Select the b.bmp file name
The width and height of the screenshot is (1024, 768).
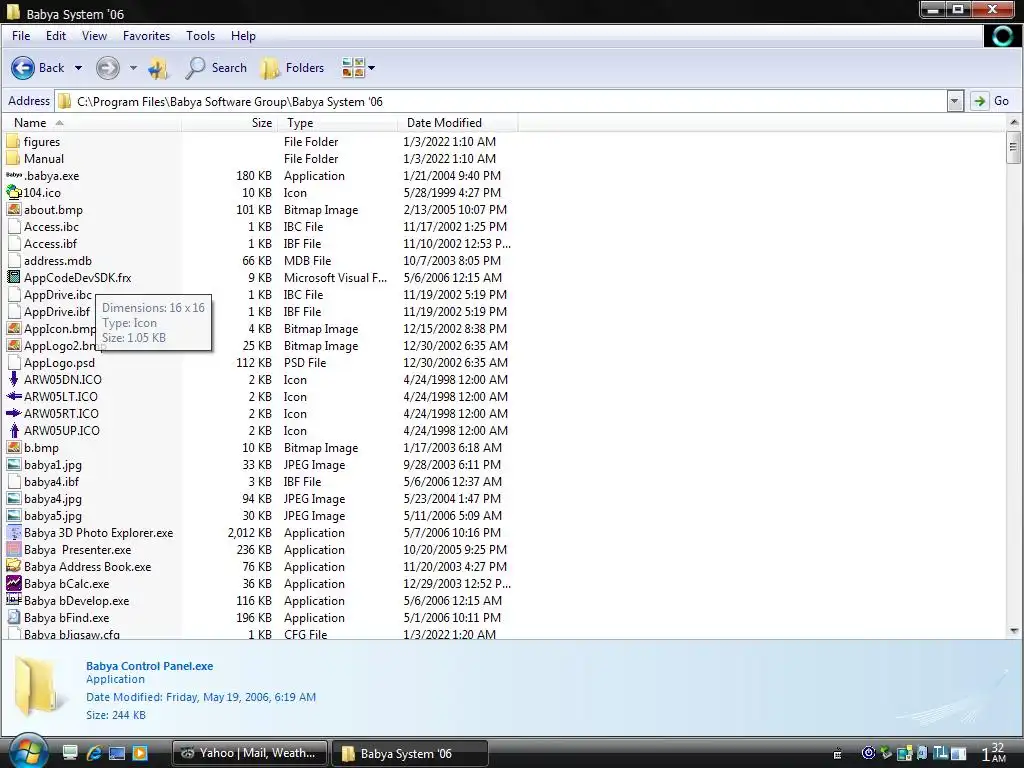pyautogui.click(x=41, y=447)
